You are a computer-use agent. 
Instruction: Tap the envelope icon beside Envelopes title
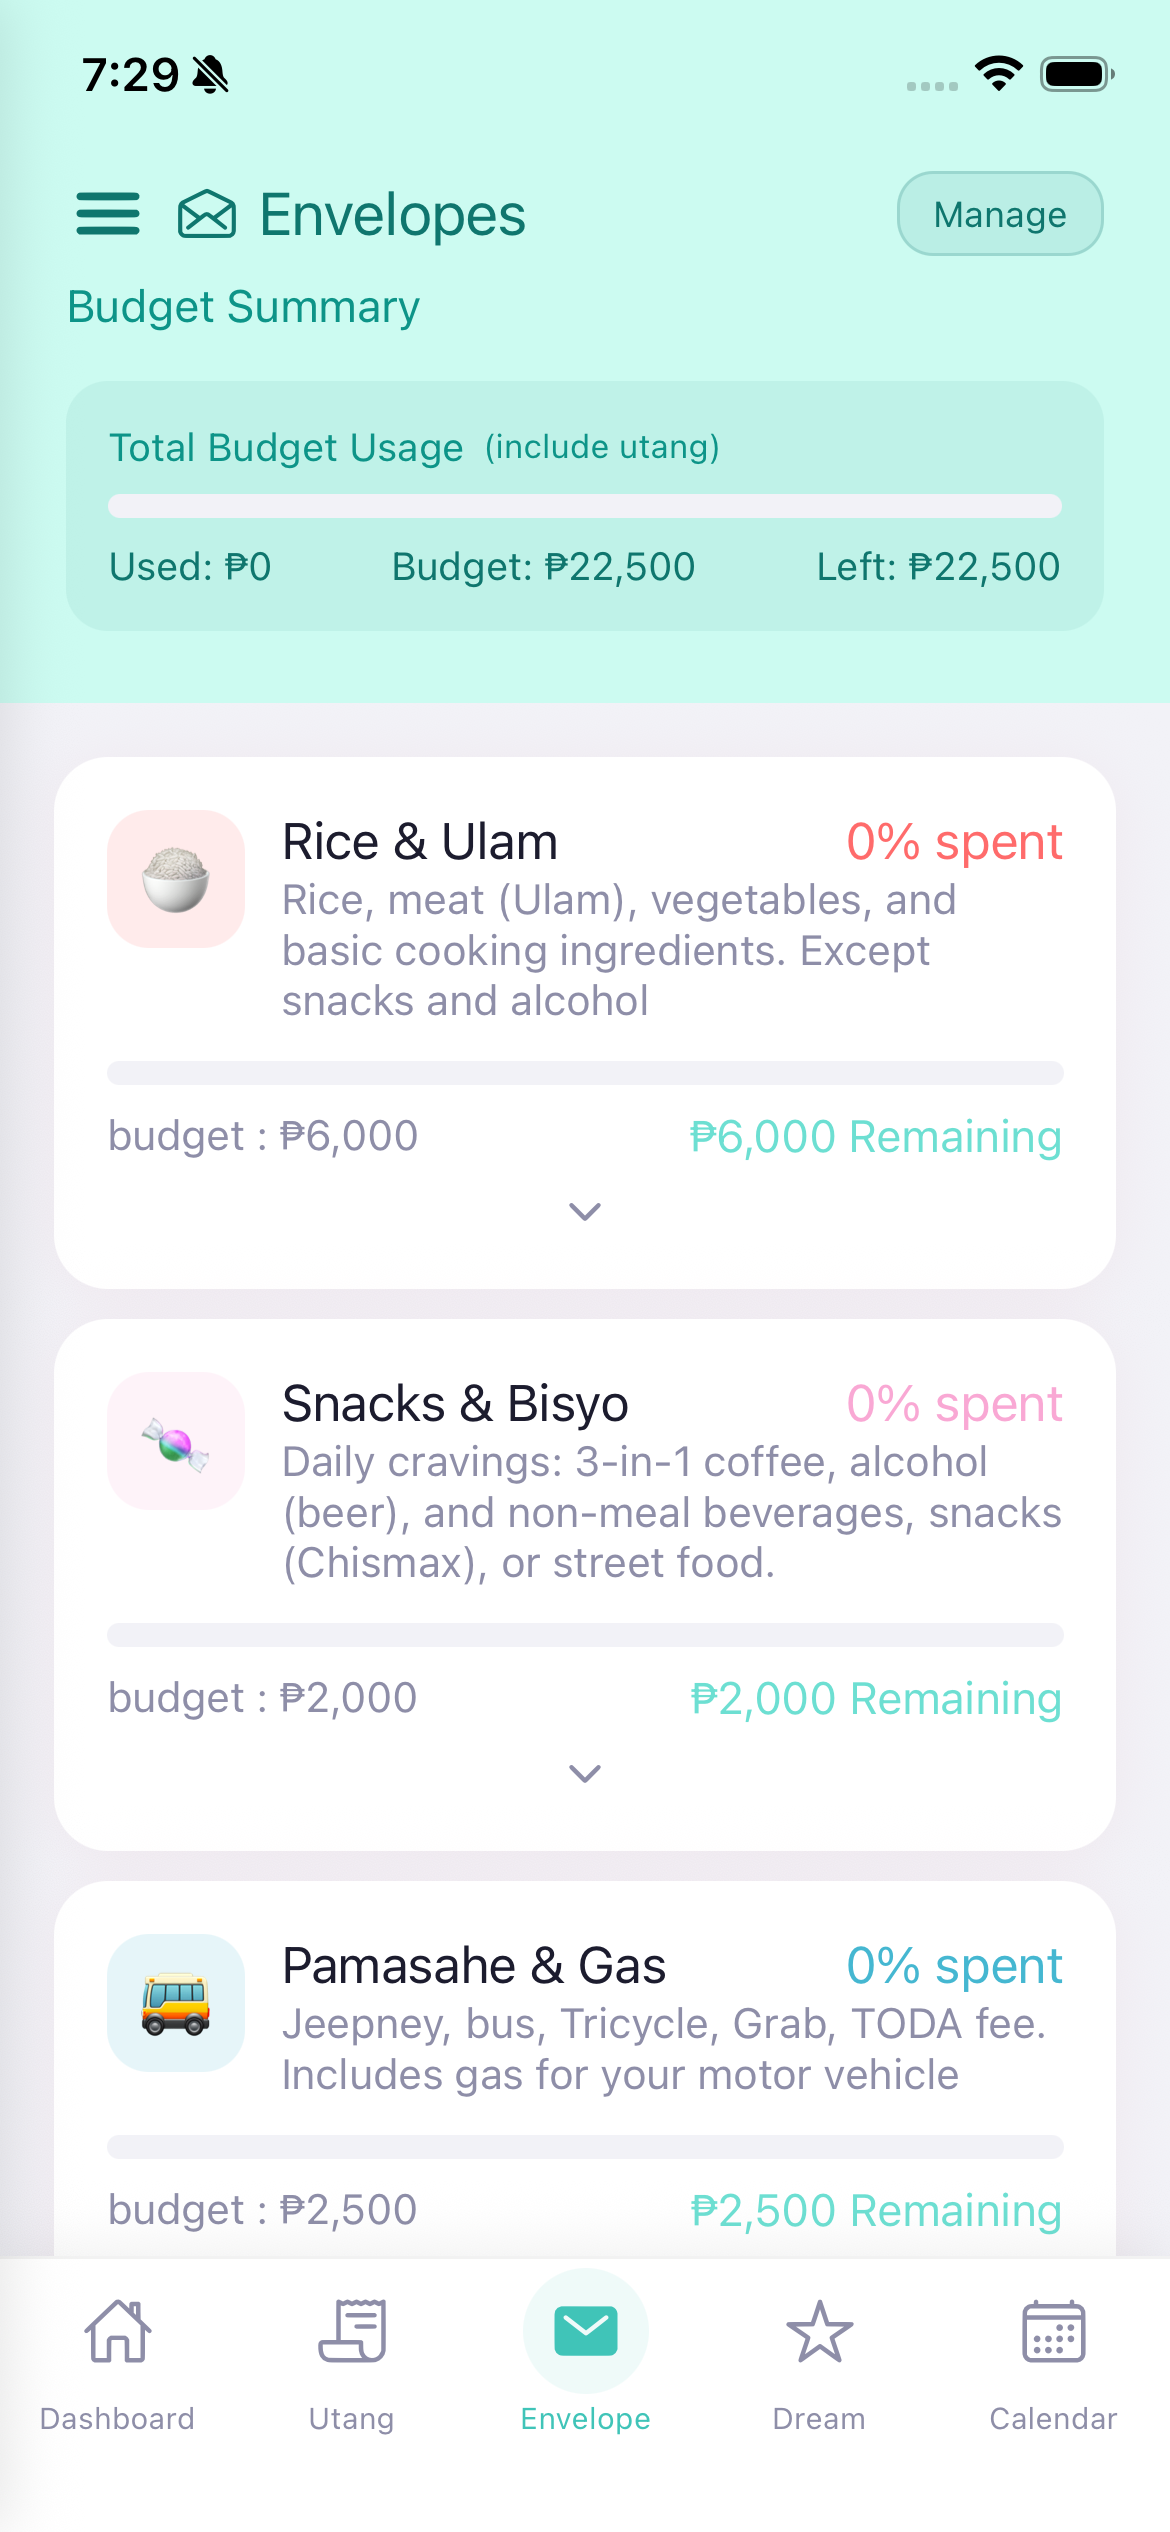point(207,214)
